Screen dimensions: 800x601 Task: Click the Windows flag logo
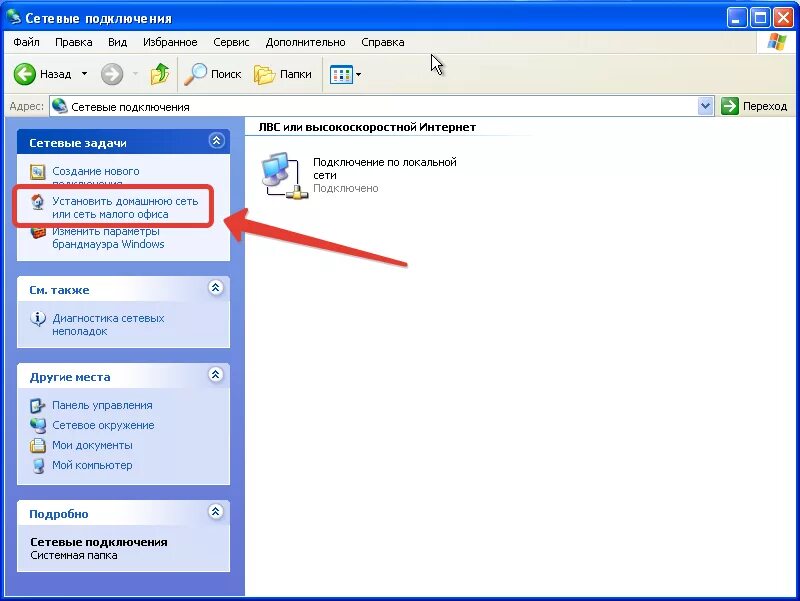(x=777, y=42)
